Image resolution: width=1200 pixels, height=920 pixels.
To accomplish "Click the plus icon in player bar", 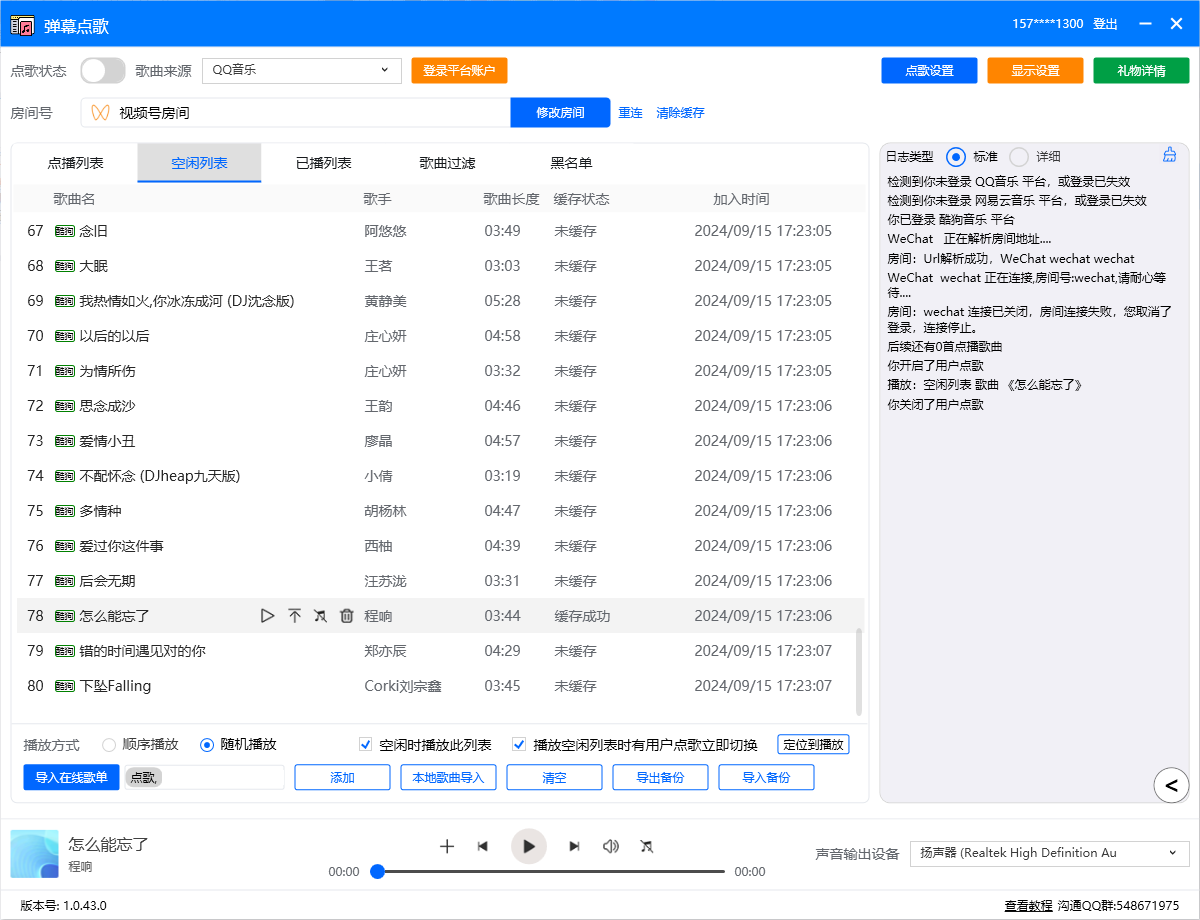I will pos(447,846).
